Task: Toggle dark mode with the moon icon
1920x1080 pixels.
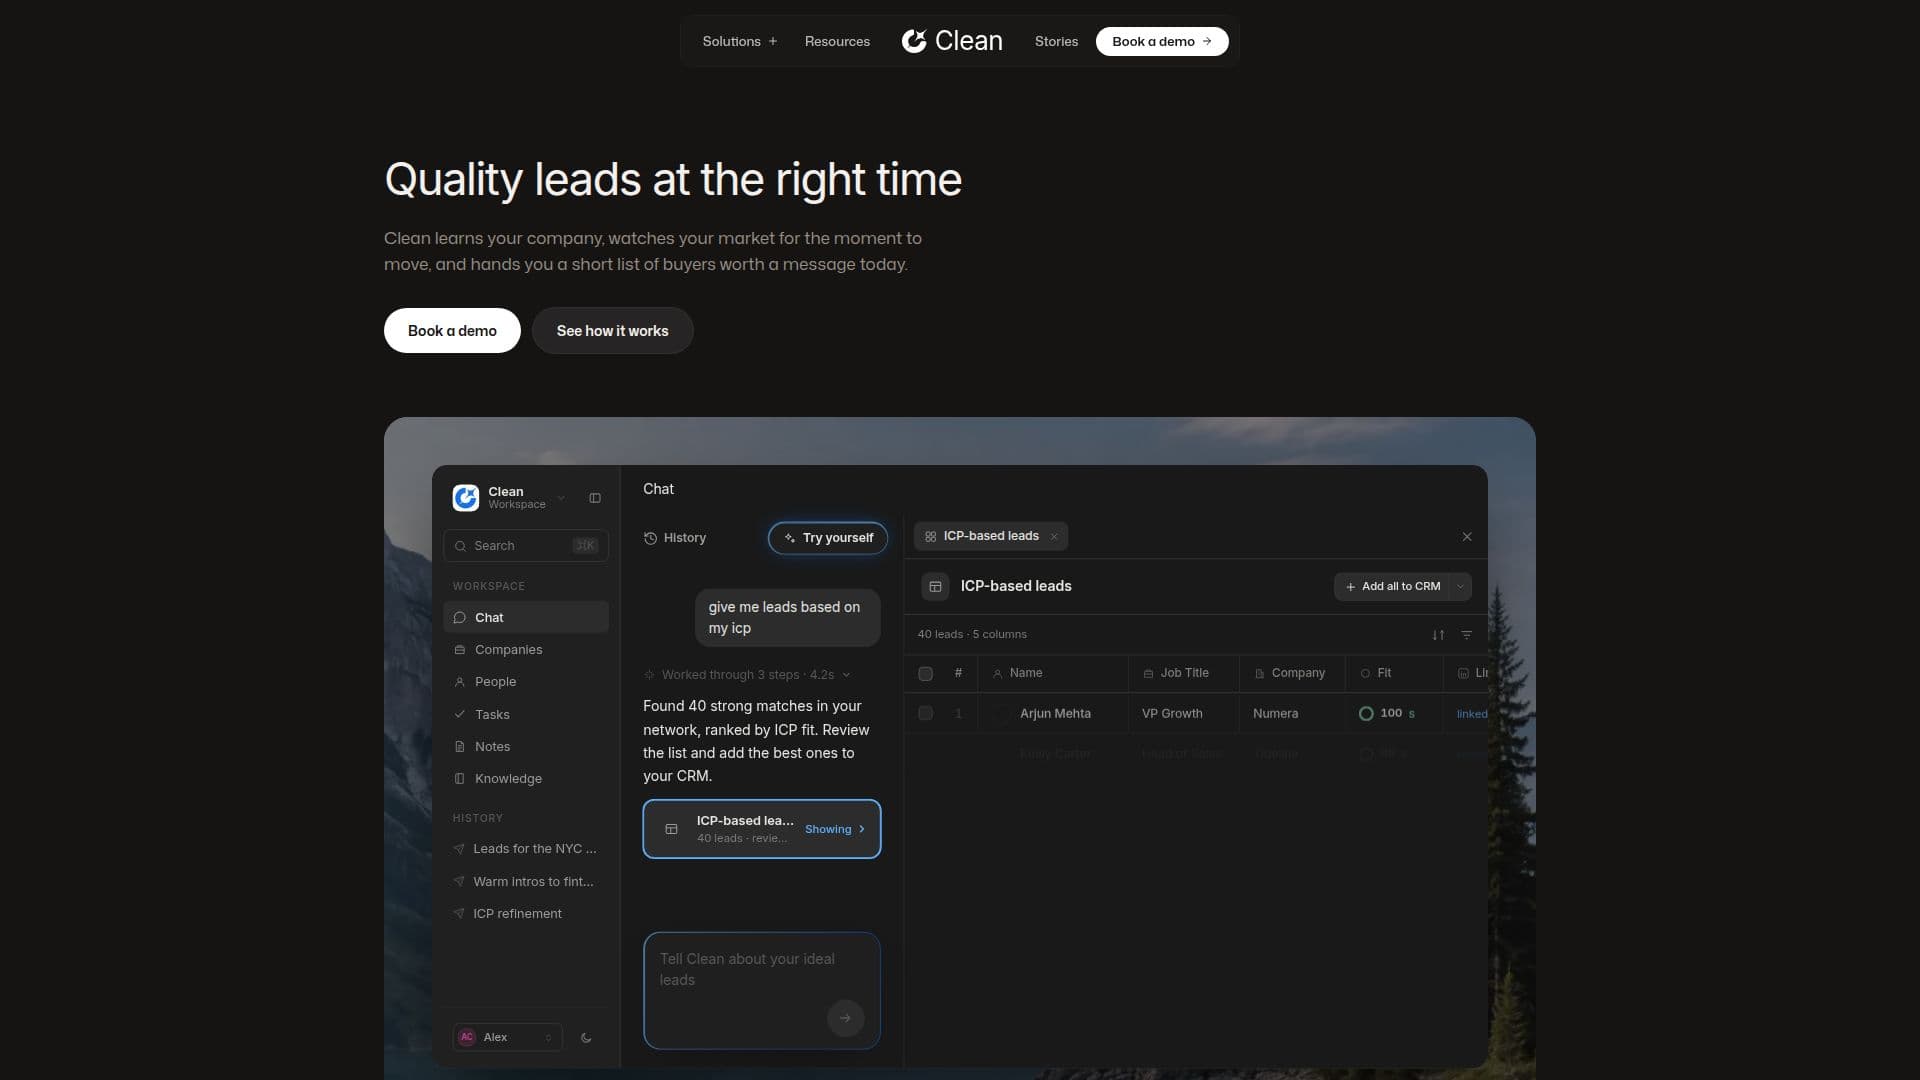Action: pos(586,1038)
